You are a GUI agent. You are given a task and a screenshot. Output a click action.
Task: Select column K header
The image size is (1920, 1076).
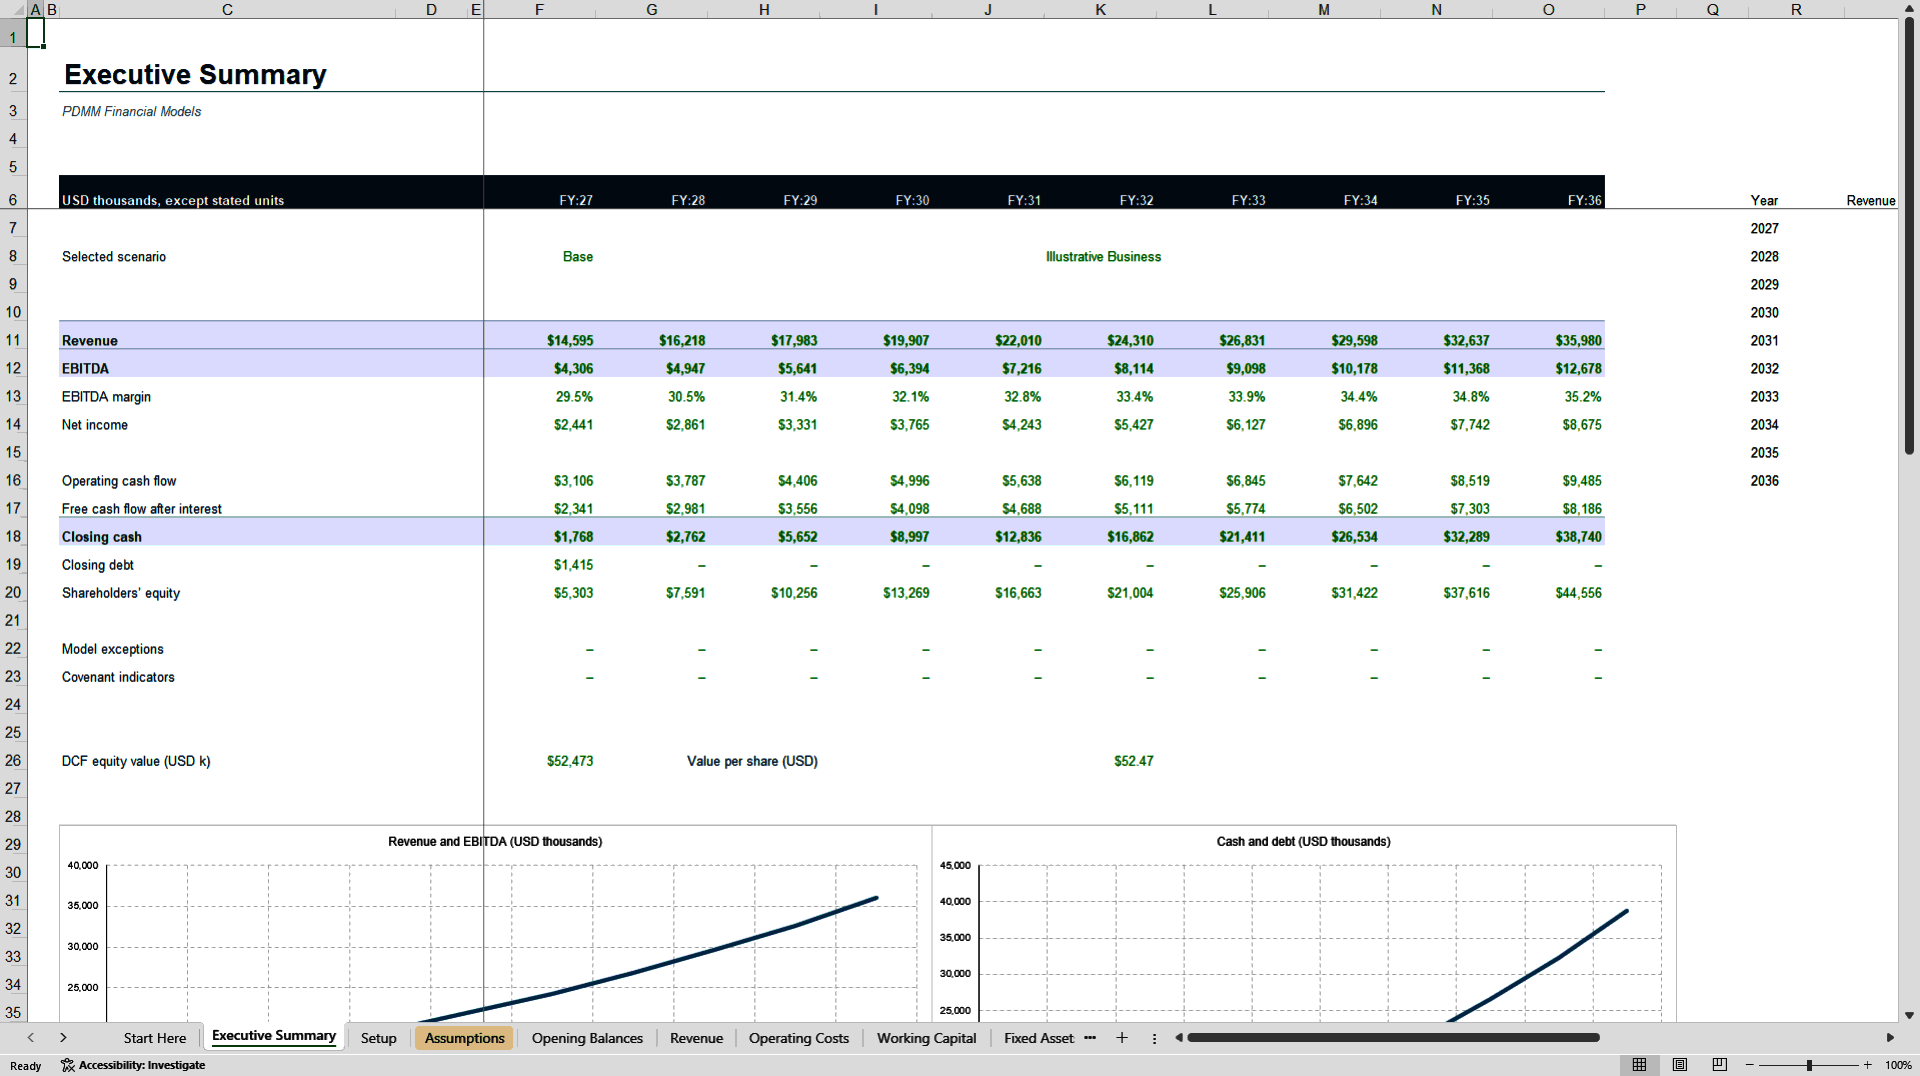point(1100,9)
